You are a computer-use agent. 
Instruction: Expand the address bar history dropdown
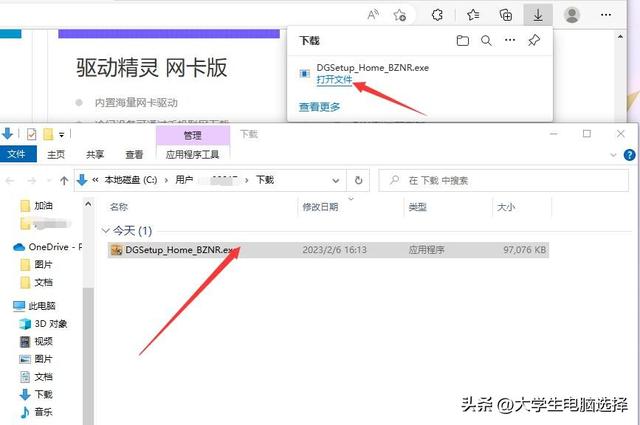(x=336, y=180)
